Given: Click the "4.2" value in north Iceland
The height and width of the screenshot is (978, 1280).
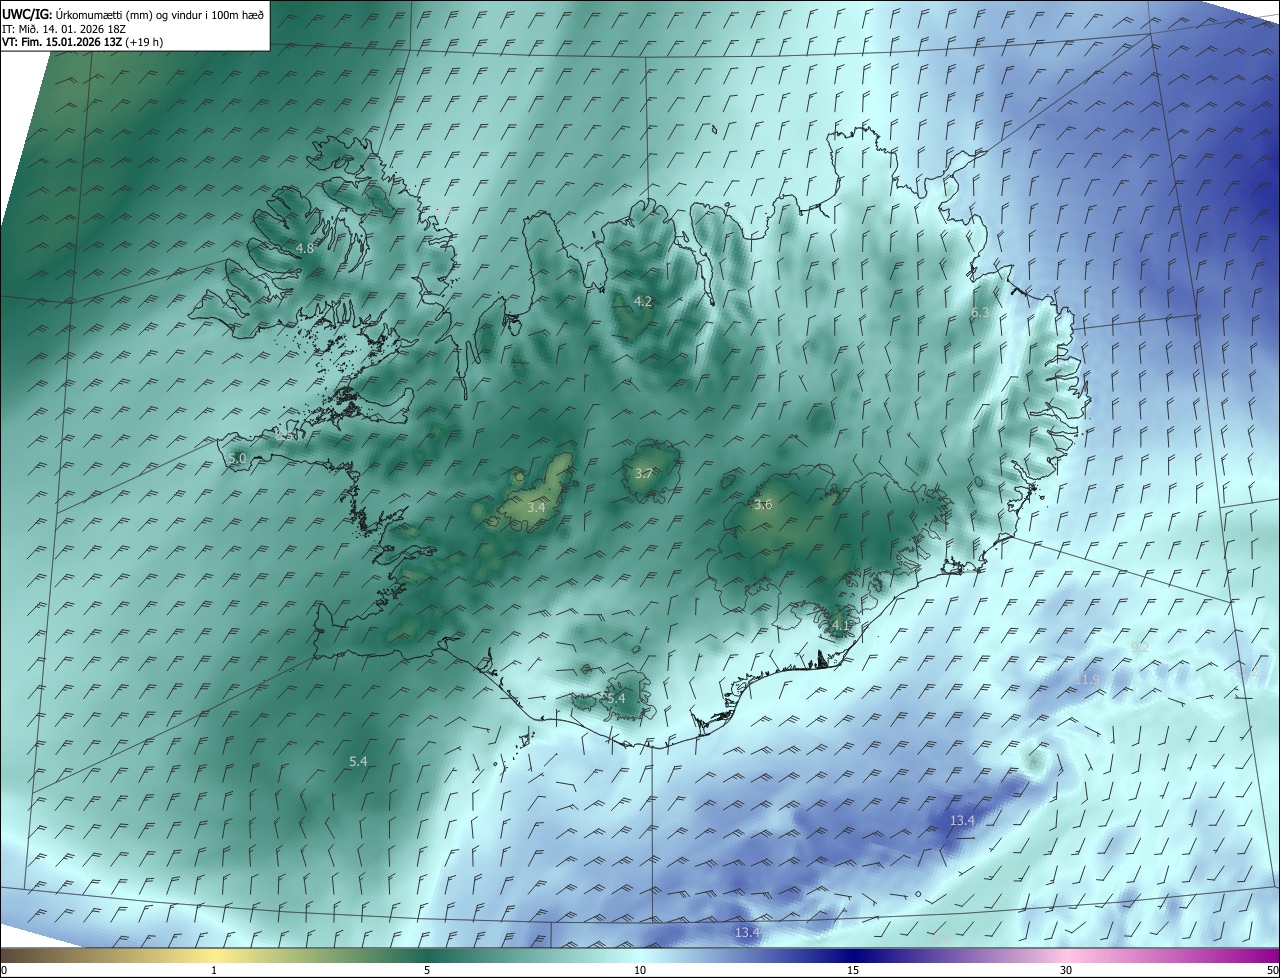Looking at the screenshot, I should pyautogui.click(x=643, y=301).
